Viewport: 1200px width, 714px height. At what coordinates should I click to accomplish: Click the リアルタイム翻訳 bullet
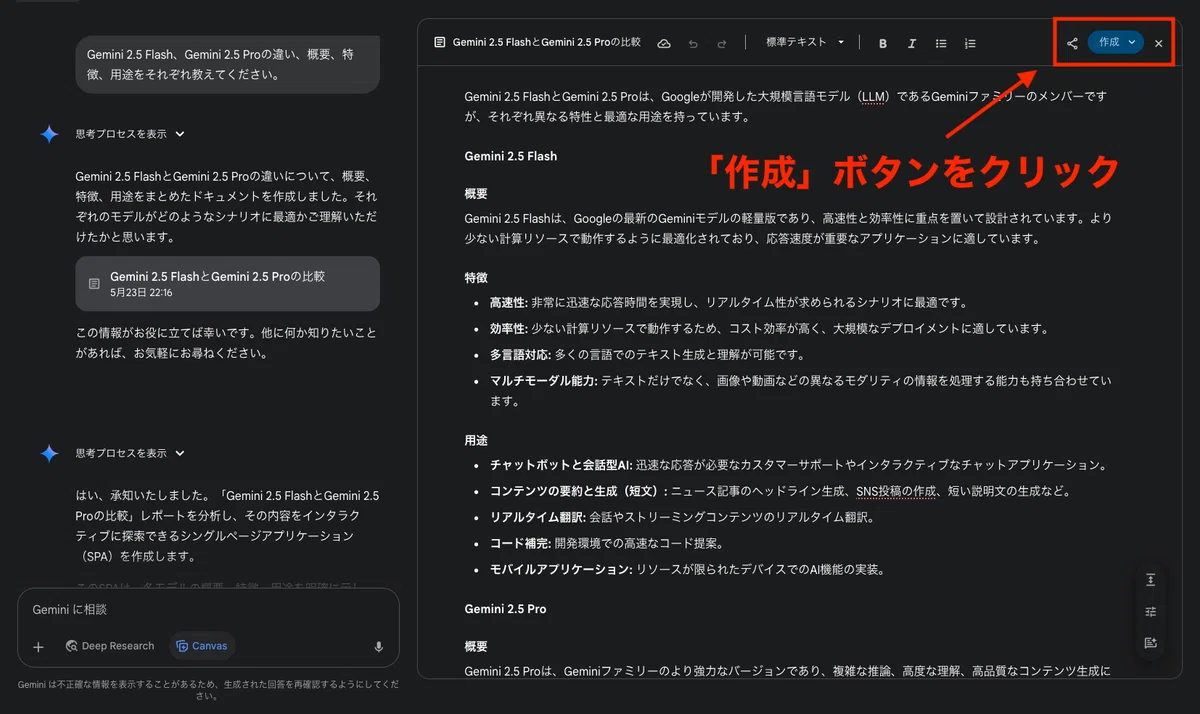click(x=682, y=517)
